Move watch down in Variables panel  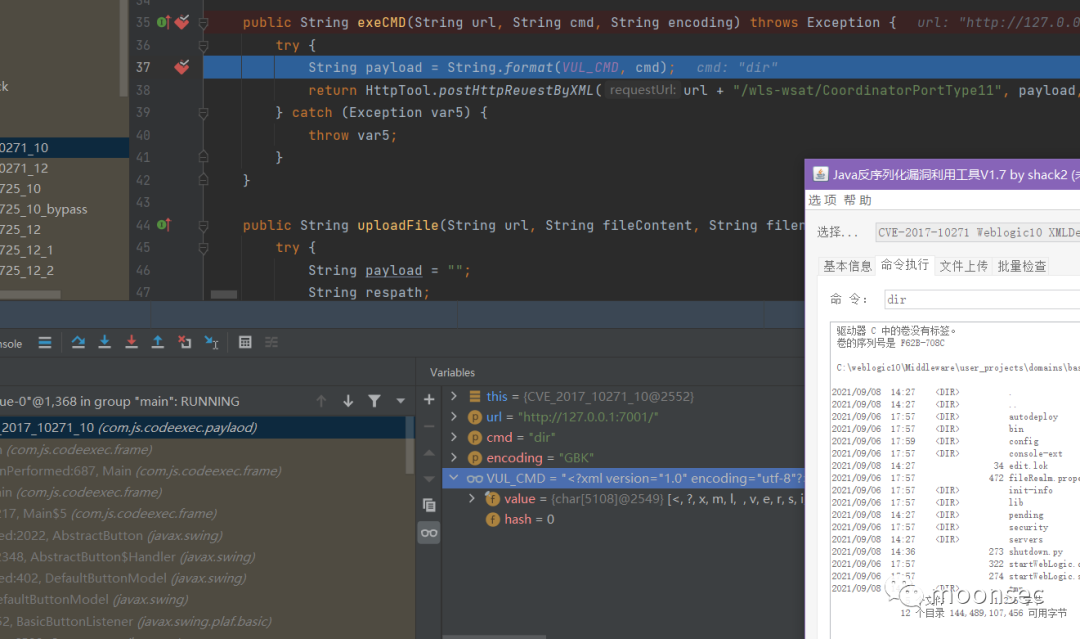(428, 479)
